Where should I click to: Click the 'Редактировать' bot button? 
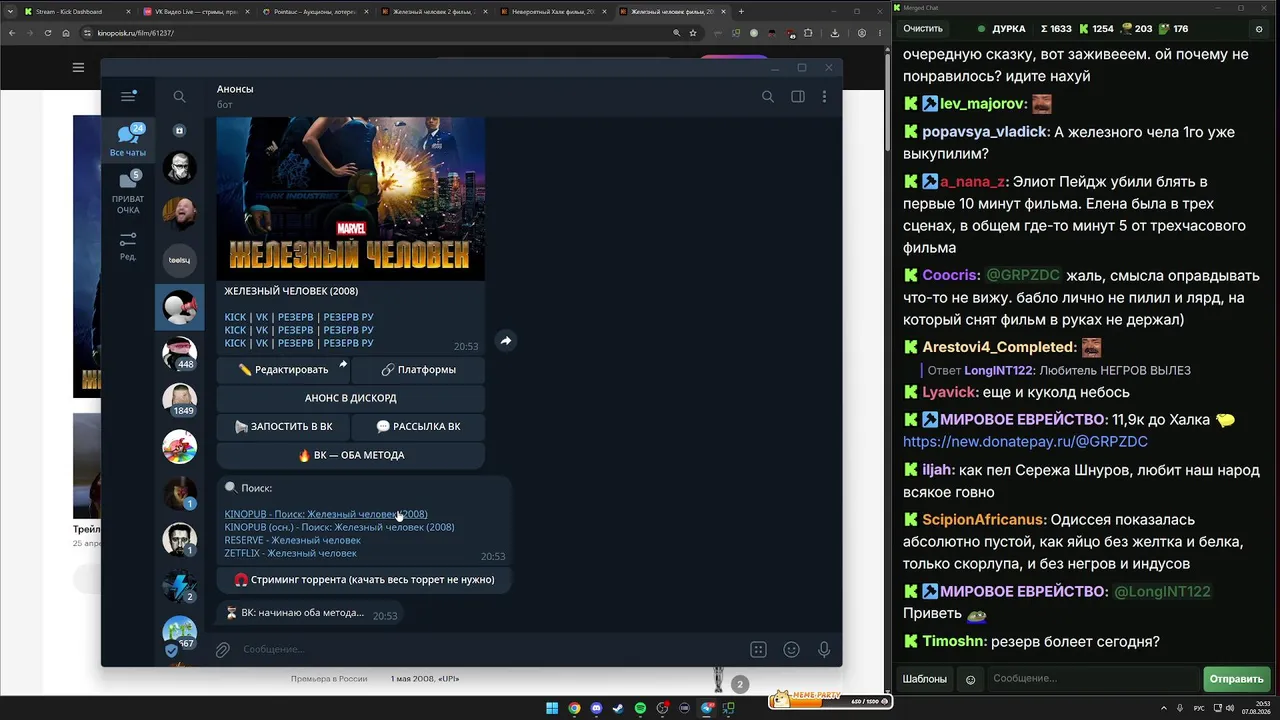coord(283,370)
